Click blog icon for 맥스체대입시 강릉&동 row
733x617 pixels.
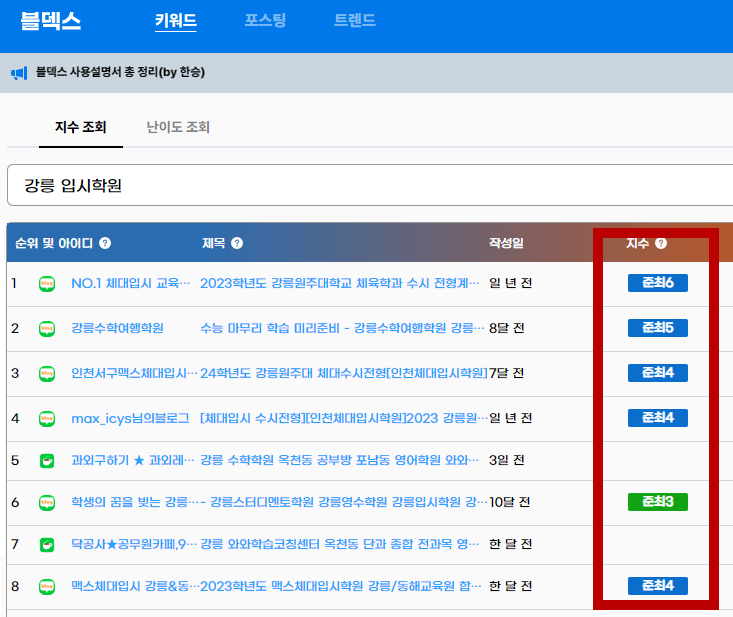47,587
